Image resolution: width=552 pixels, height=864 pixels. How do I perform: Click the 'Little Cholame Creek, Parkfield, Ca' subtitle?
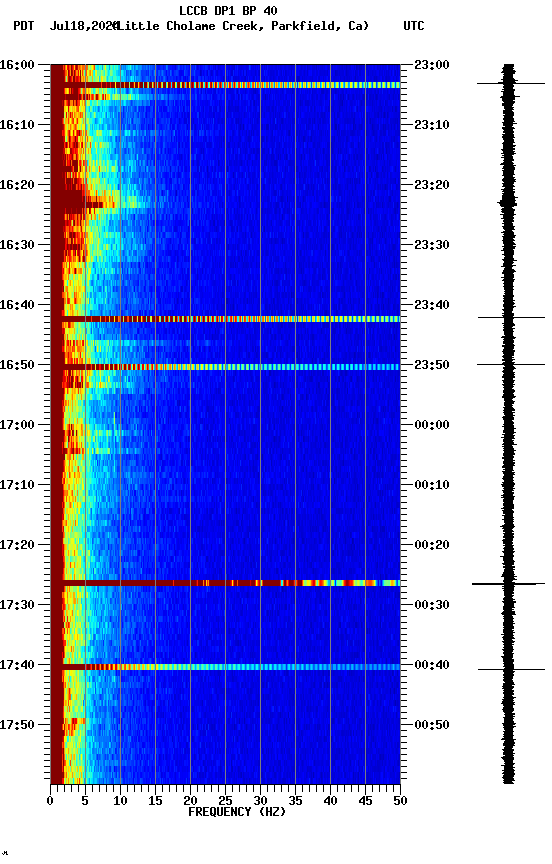[243, 26]
